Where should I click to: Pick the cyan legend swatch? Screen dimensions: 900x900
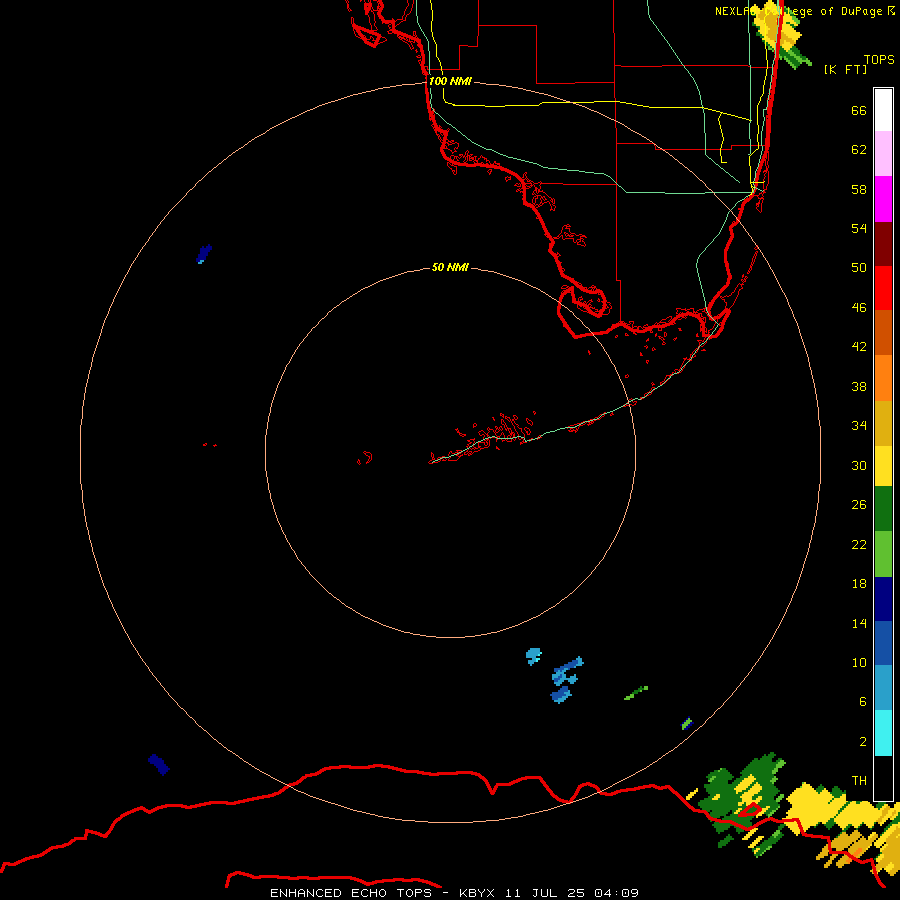883,733
